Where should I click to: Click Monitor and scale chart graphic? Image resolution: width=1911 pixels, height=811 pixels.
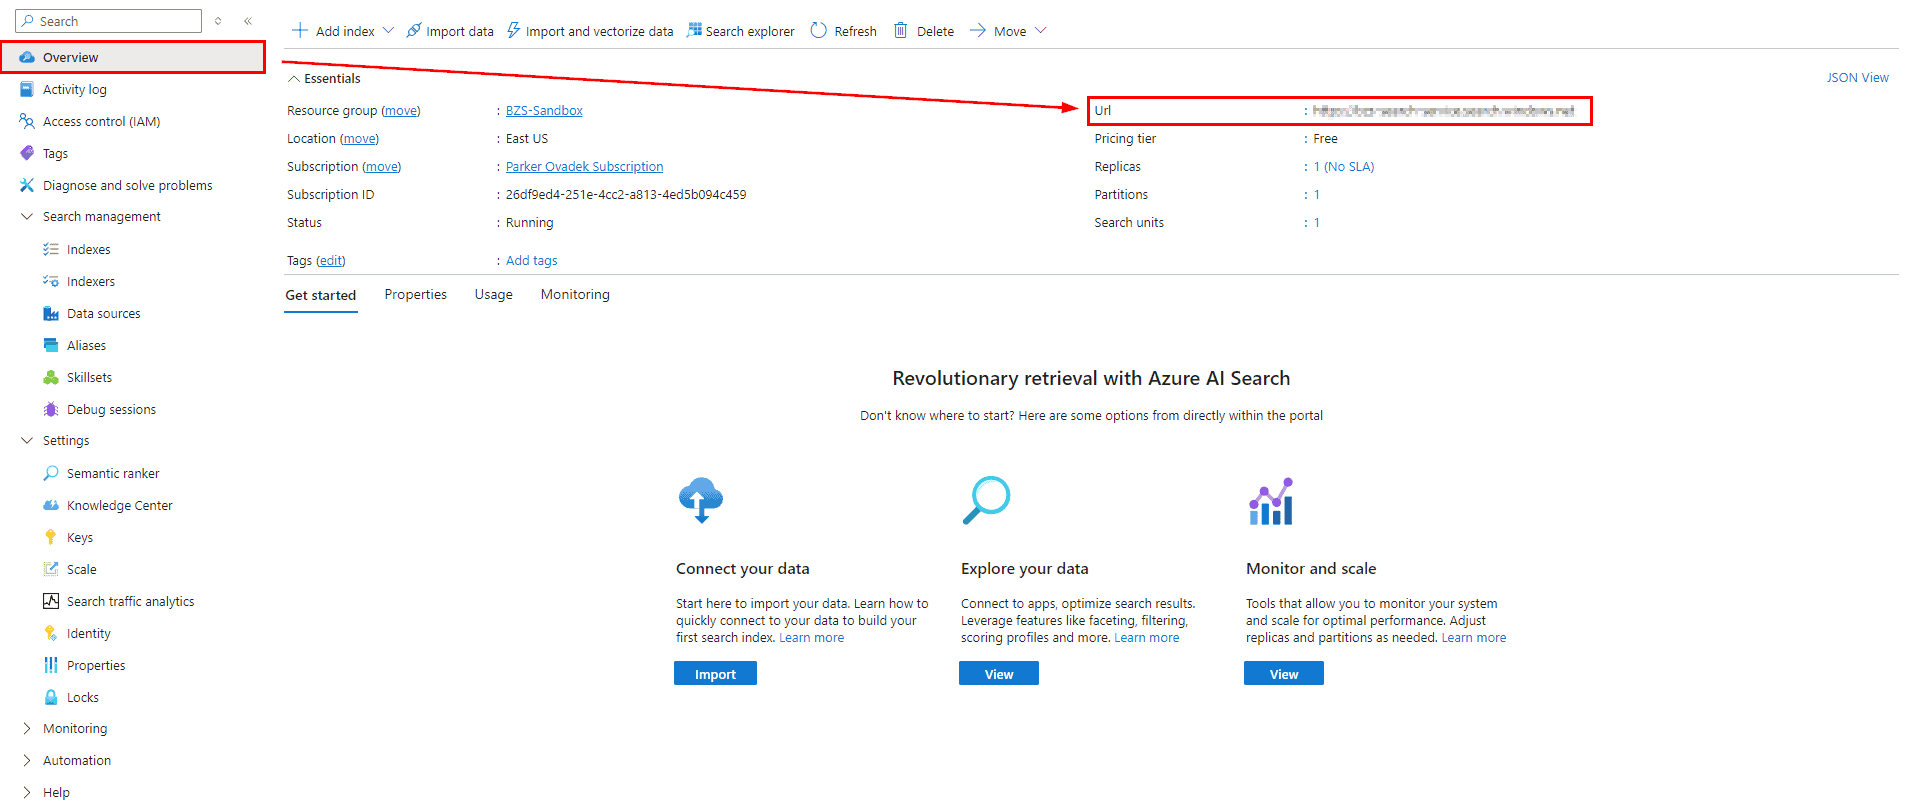click(1271, 501)
